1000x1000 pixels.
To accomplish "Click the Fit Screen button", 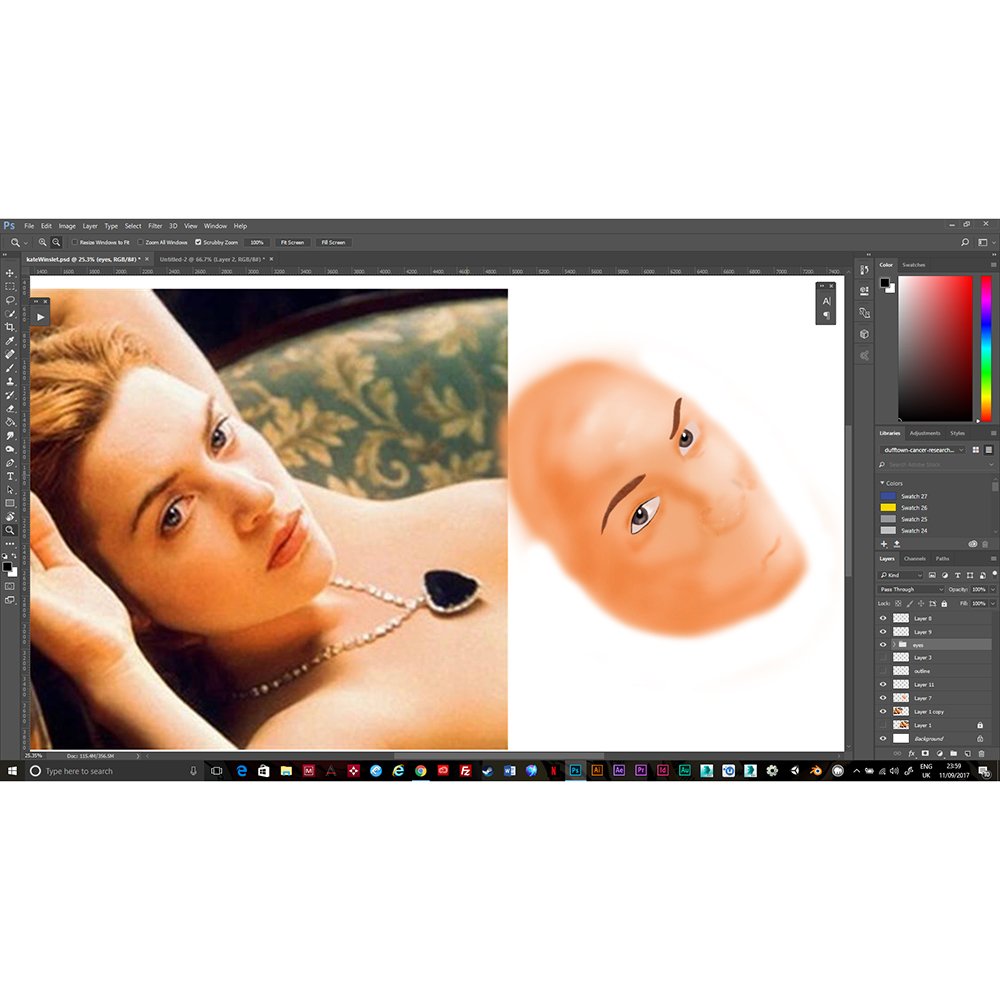I will [x=292, y=242].
